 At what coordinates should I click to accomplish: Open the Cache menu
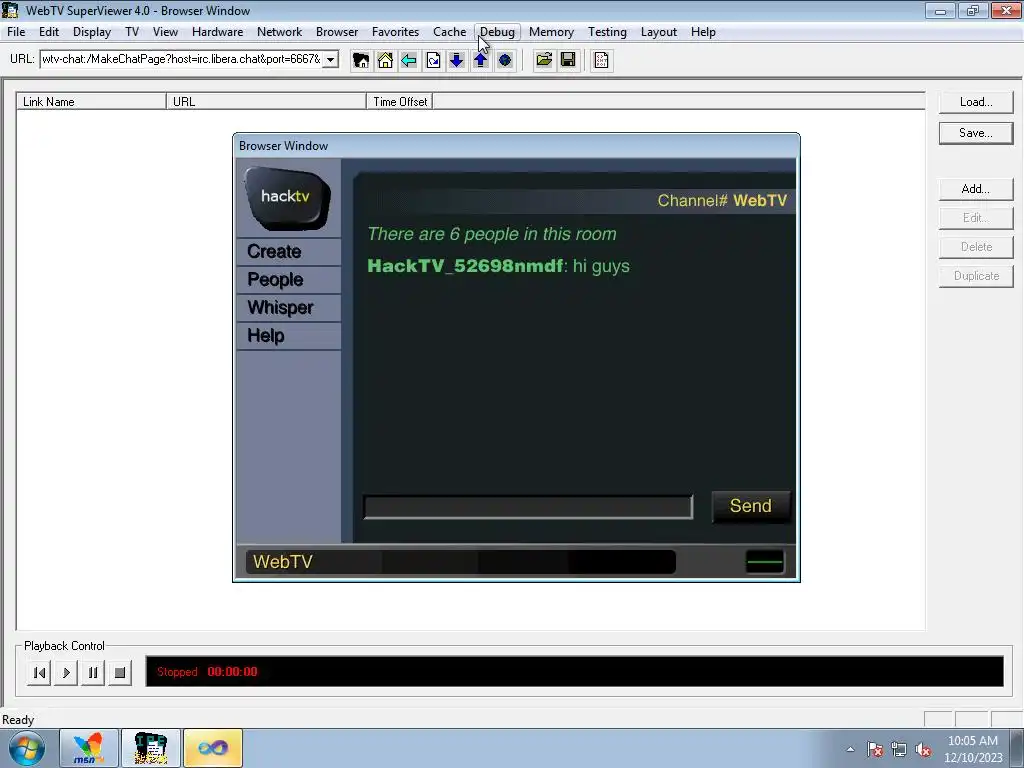coord(450,32)
